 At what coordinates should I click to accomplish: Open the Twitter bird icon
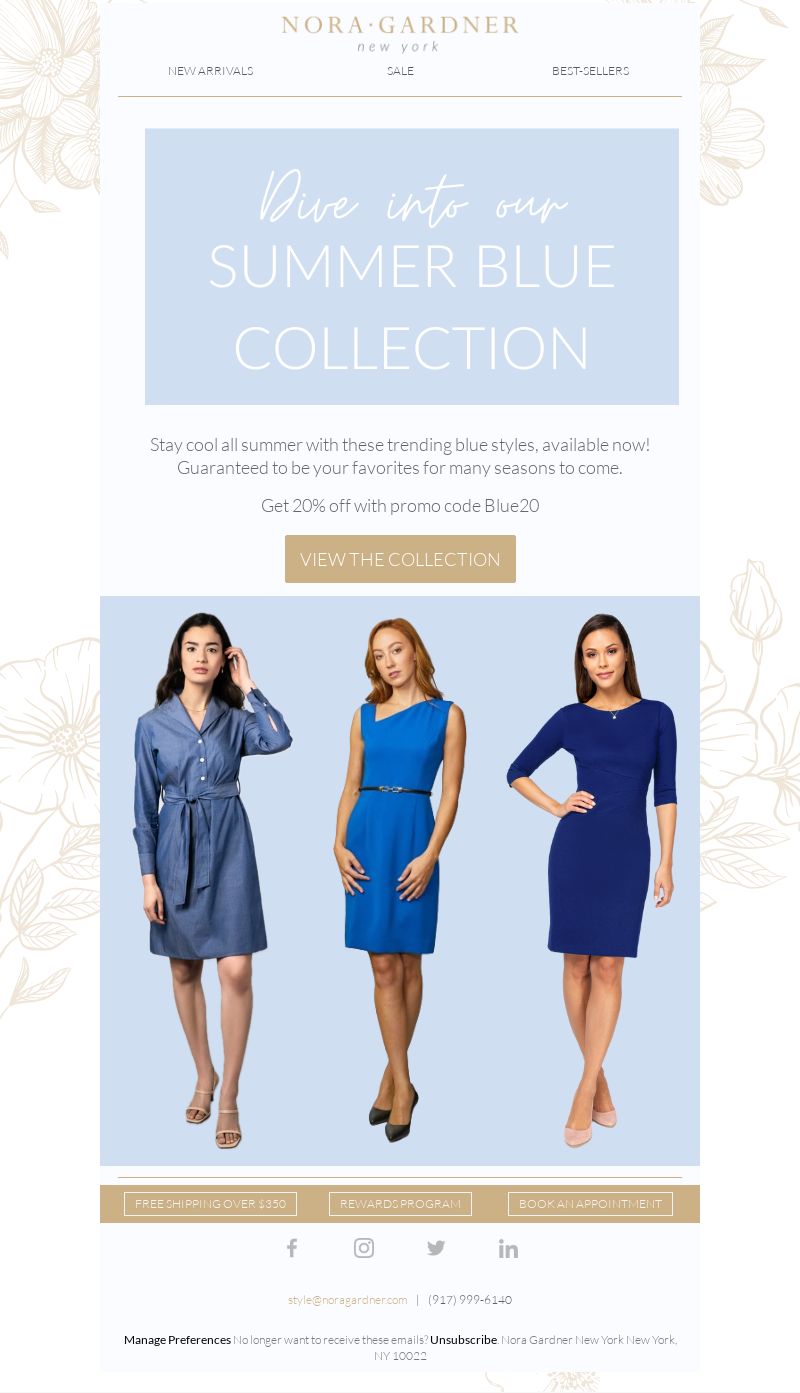click(x=436, y=1248)
